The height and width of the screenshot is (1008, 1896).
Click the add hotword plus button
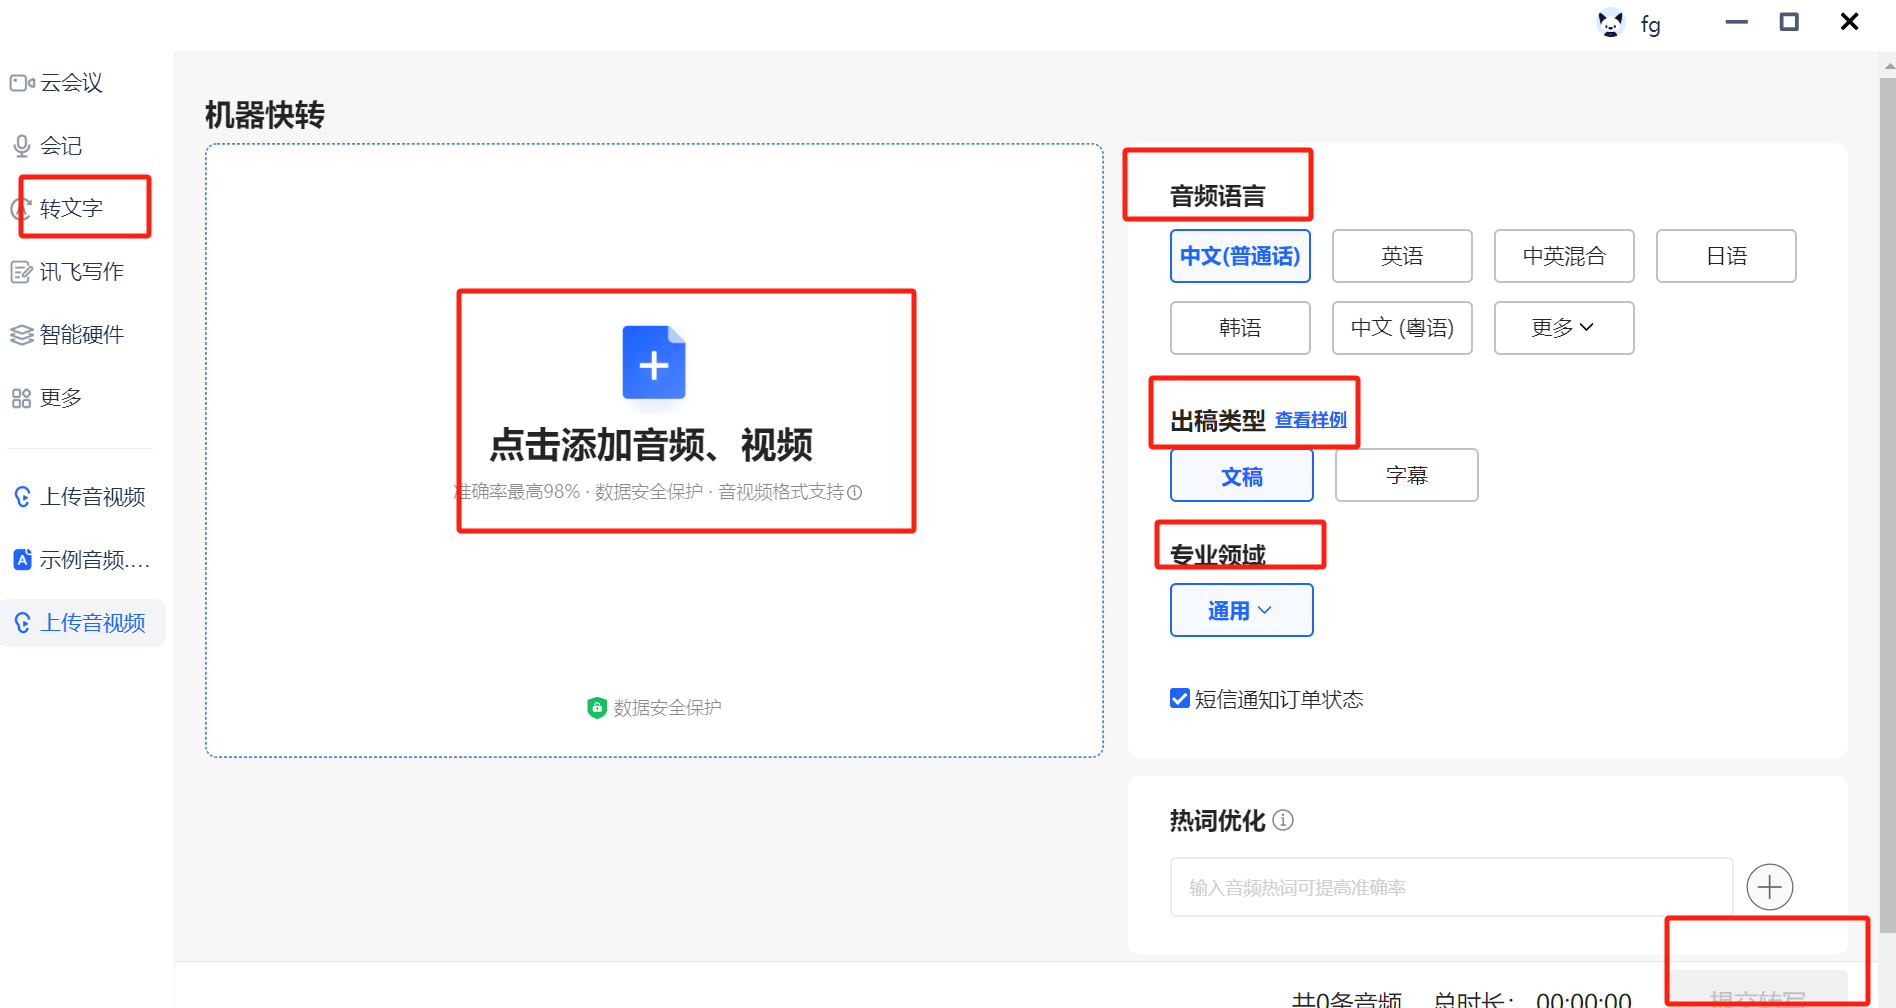pyautogui.click(x=1769, y=887)
